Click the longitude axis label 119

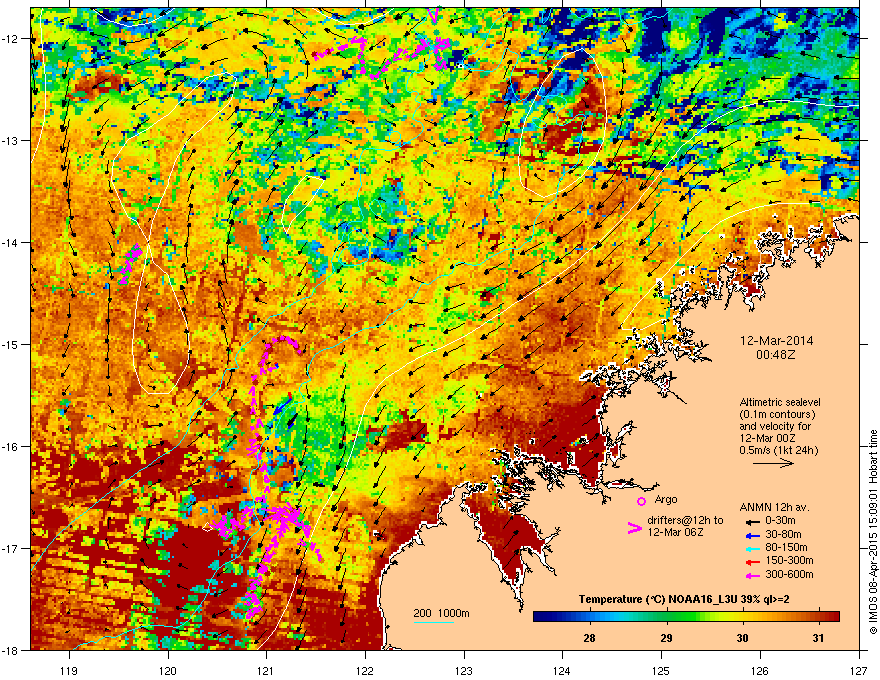69,670
